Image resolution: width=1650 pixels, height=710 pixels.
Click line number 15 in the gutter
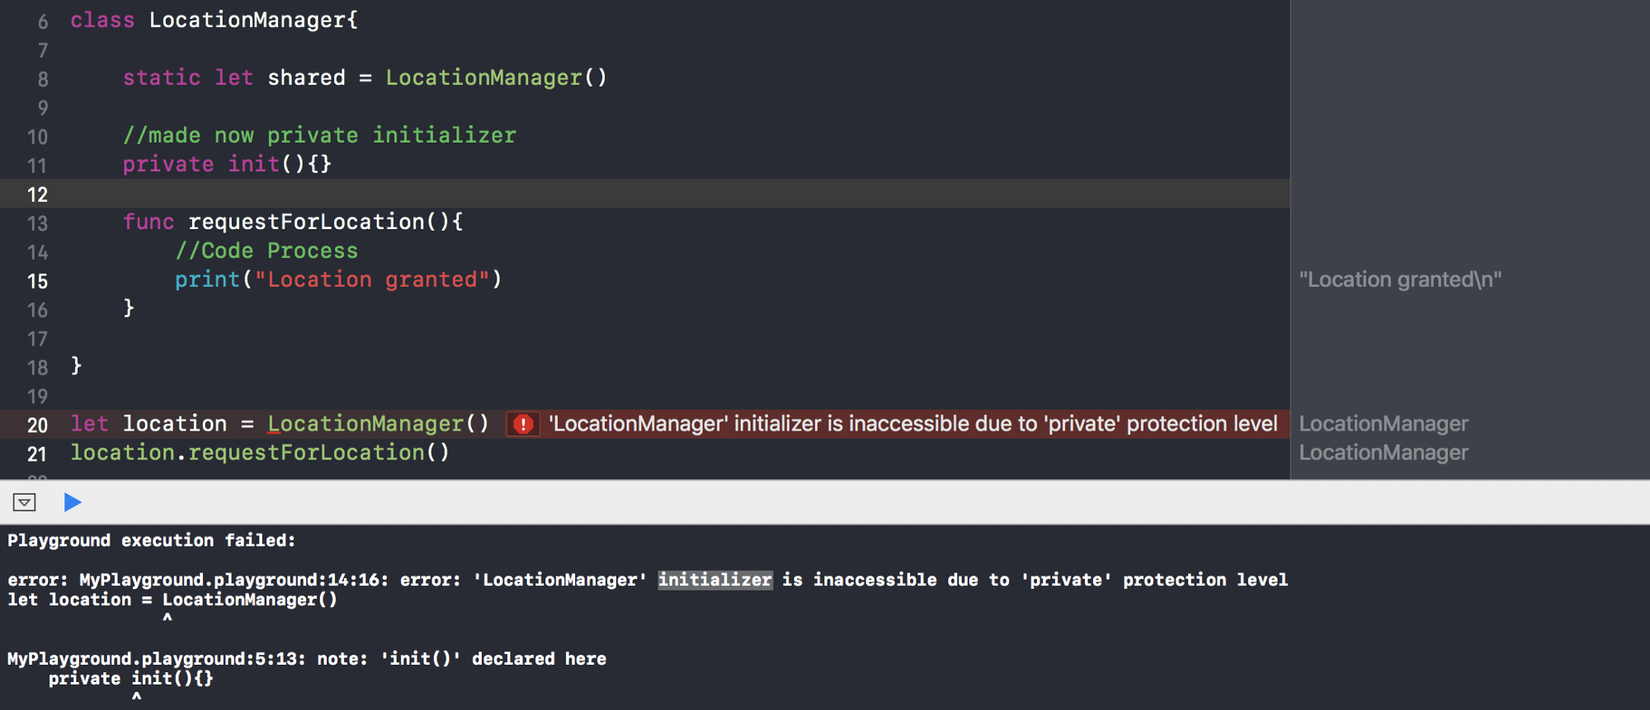coord(37,281)
